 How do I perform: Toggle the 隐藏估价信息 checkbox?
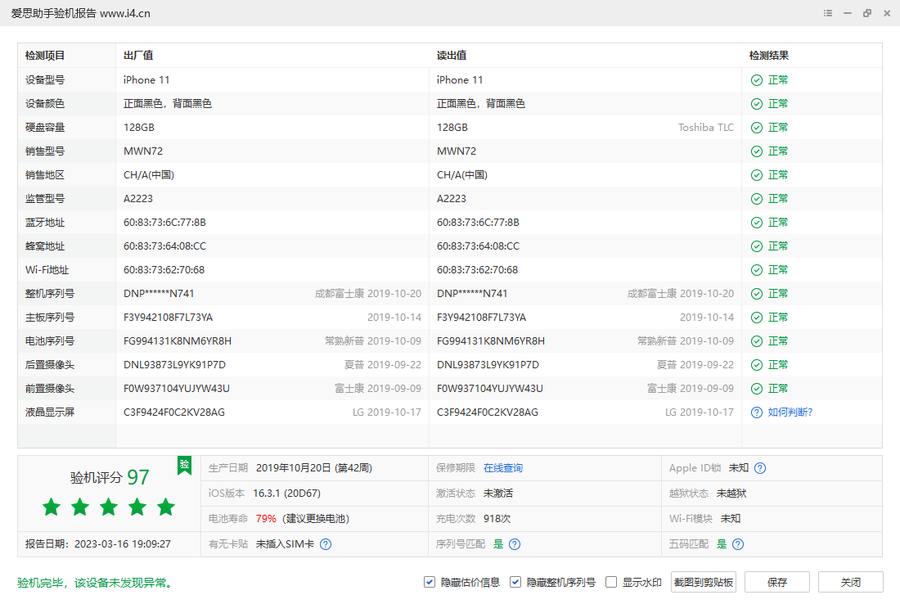[x=430, y=582]
